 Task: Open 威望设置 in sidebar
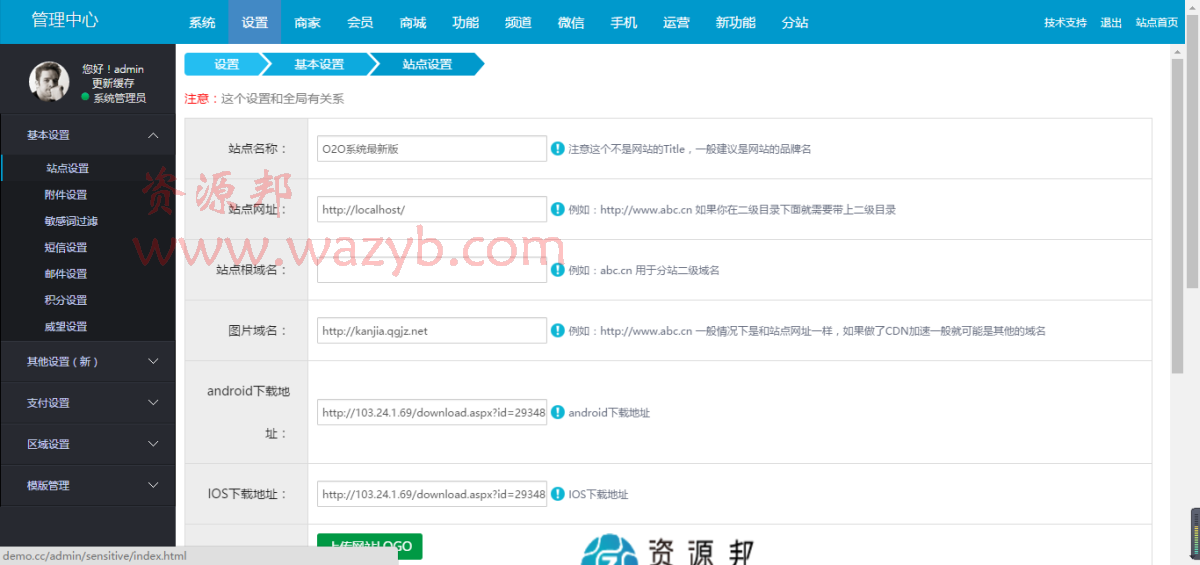(66, 326)
